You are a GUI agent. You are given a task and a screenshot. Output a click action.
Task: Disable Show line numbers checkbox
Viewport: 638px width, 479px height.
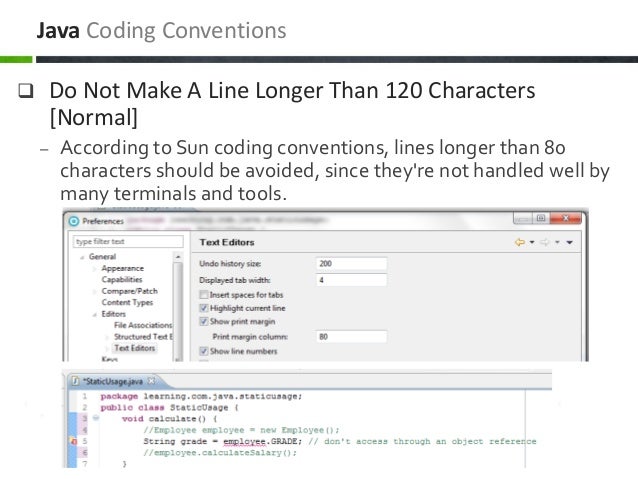pos(203,351)
